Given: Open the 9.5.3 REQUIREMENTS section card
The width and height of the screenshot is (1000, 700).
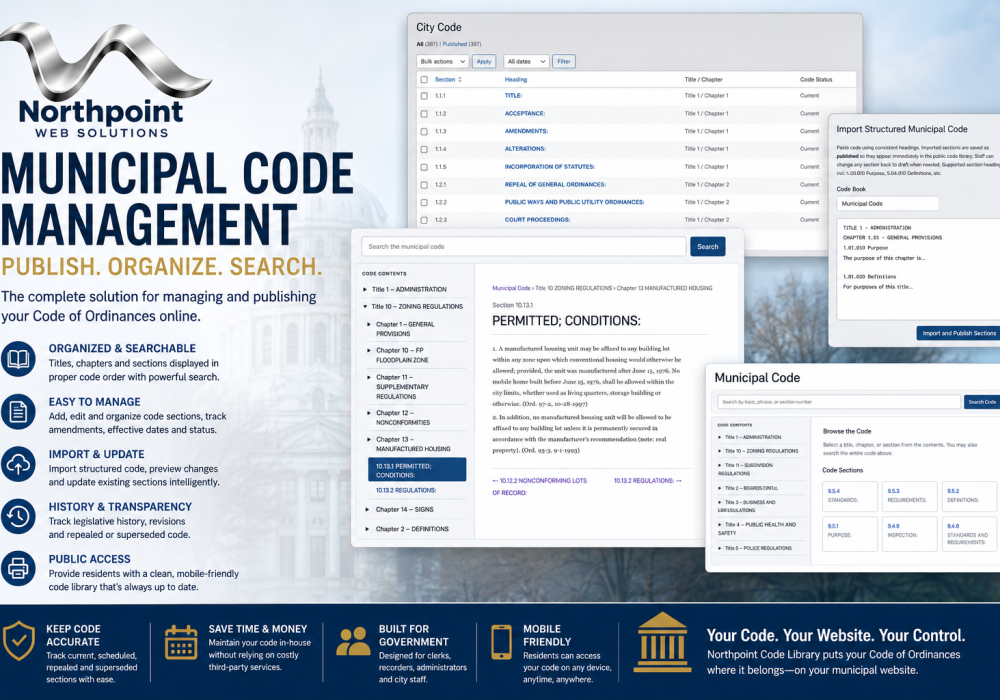Looking at the screenshot, I should (x=909, y=496).
